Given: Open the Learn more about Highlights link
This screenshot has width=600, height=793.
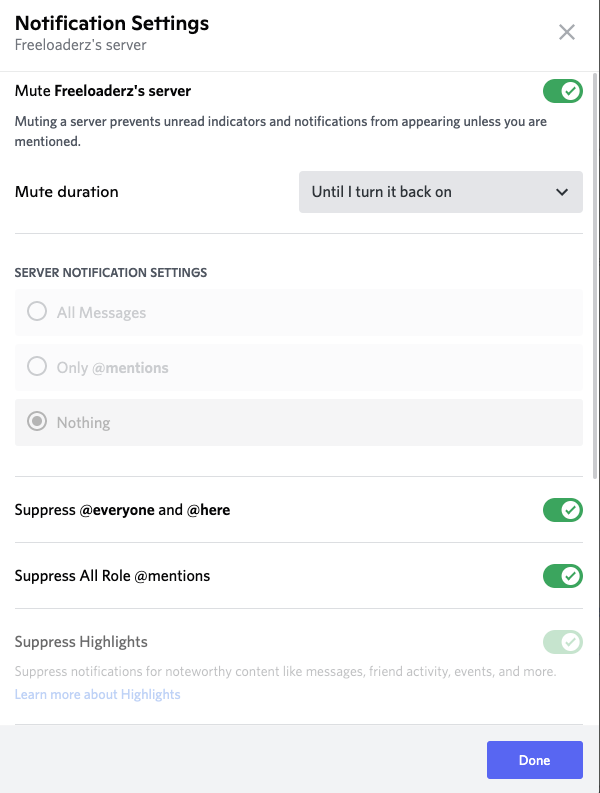Looking at the screenshot, I should click(98, 694).
